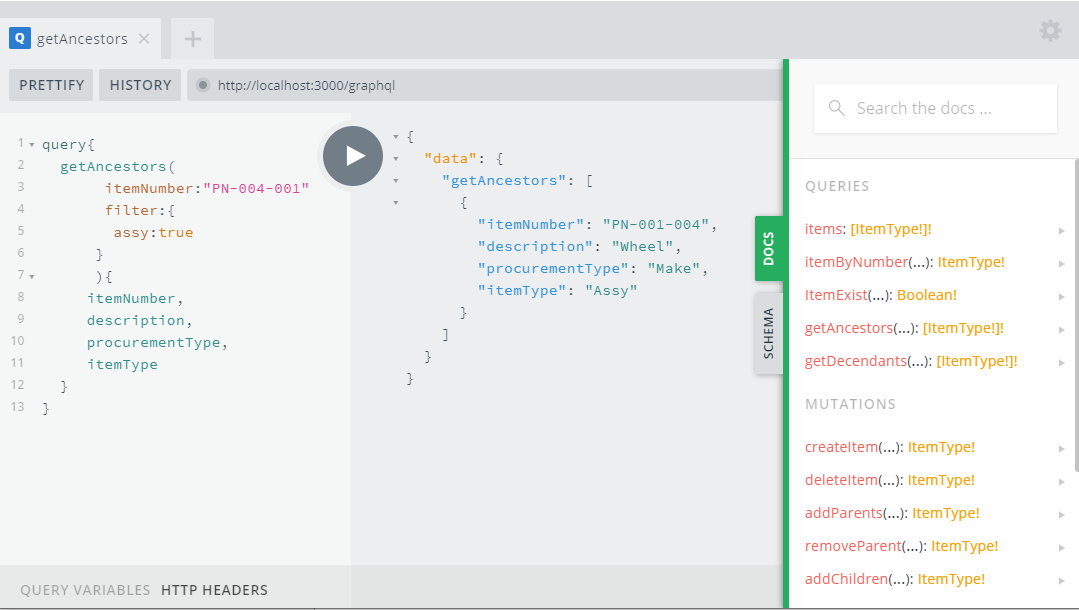Click the Q icon on getAncestors tab
The height and width of the screenshot is (610, 1079).
[x=19, y=39]
